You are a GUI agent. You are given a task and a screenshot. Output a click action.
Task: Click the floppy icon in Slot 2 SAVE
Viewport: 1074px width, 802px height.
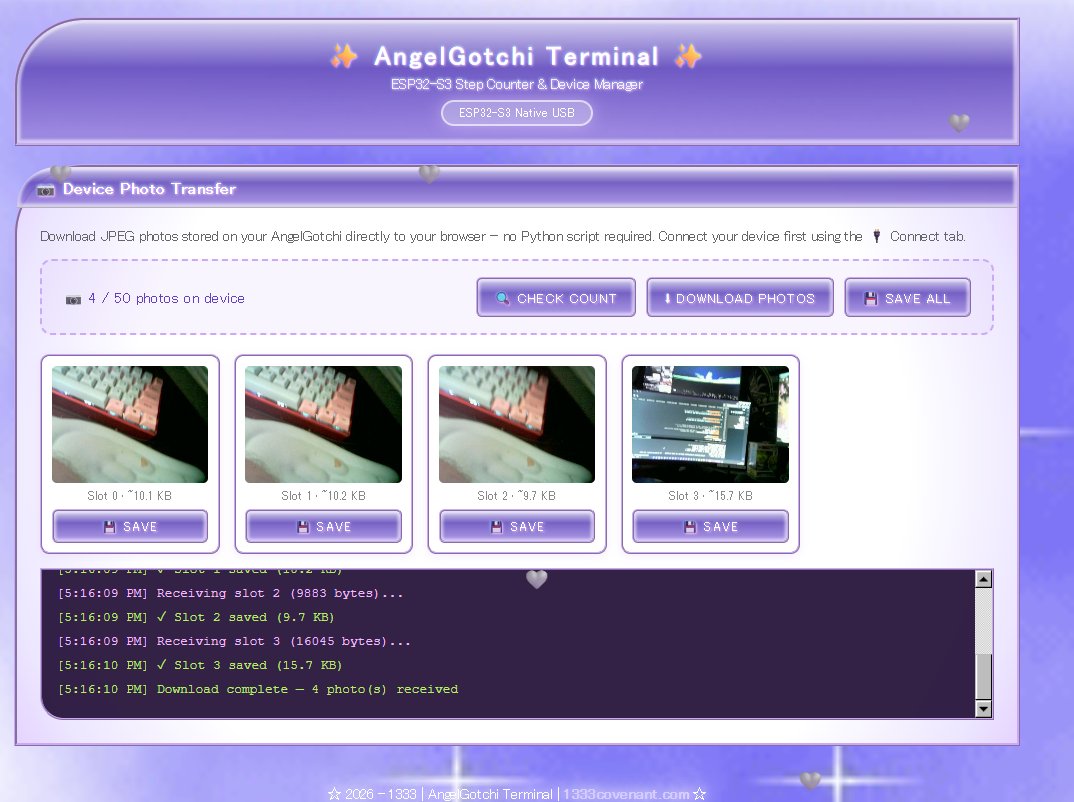497,527
